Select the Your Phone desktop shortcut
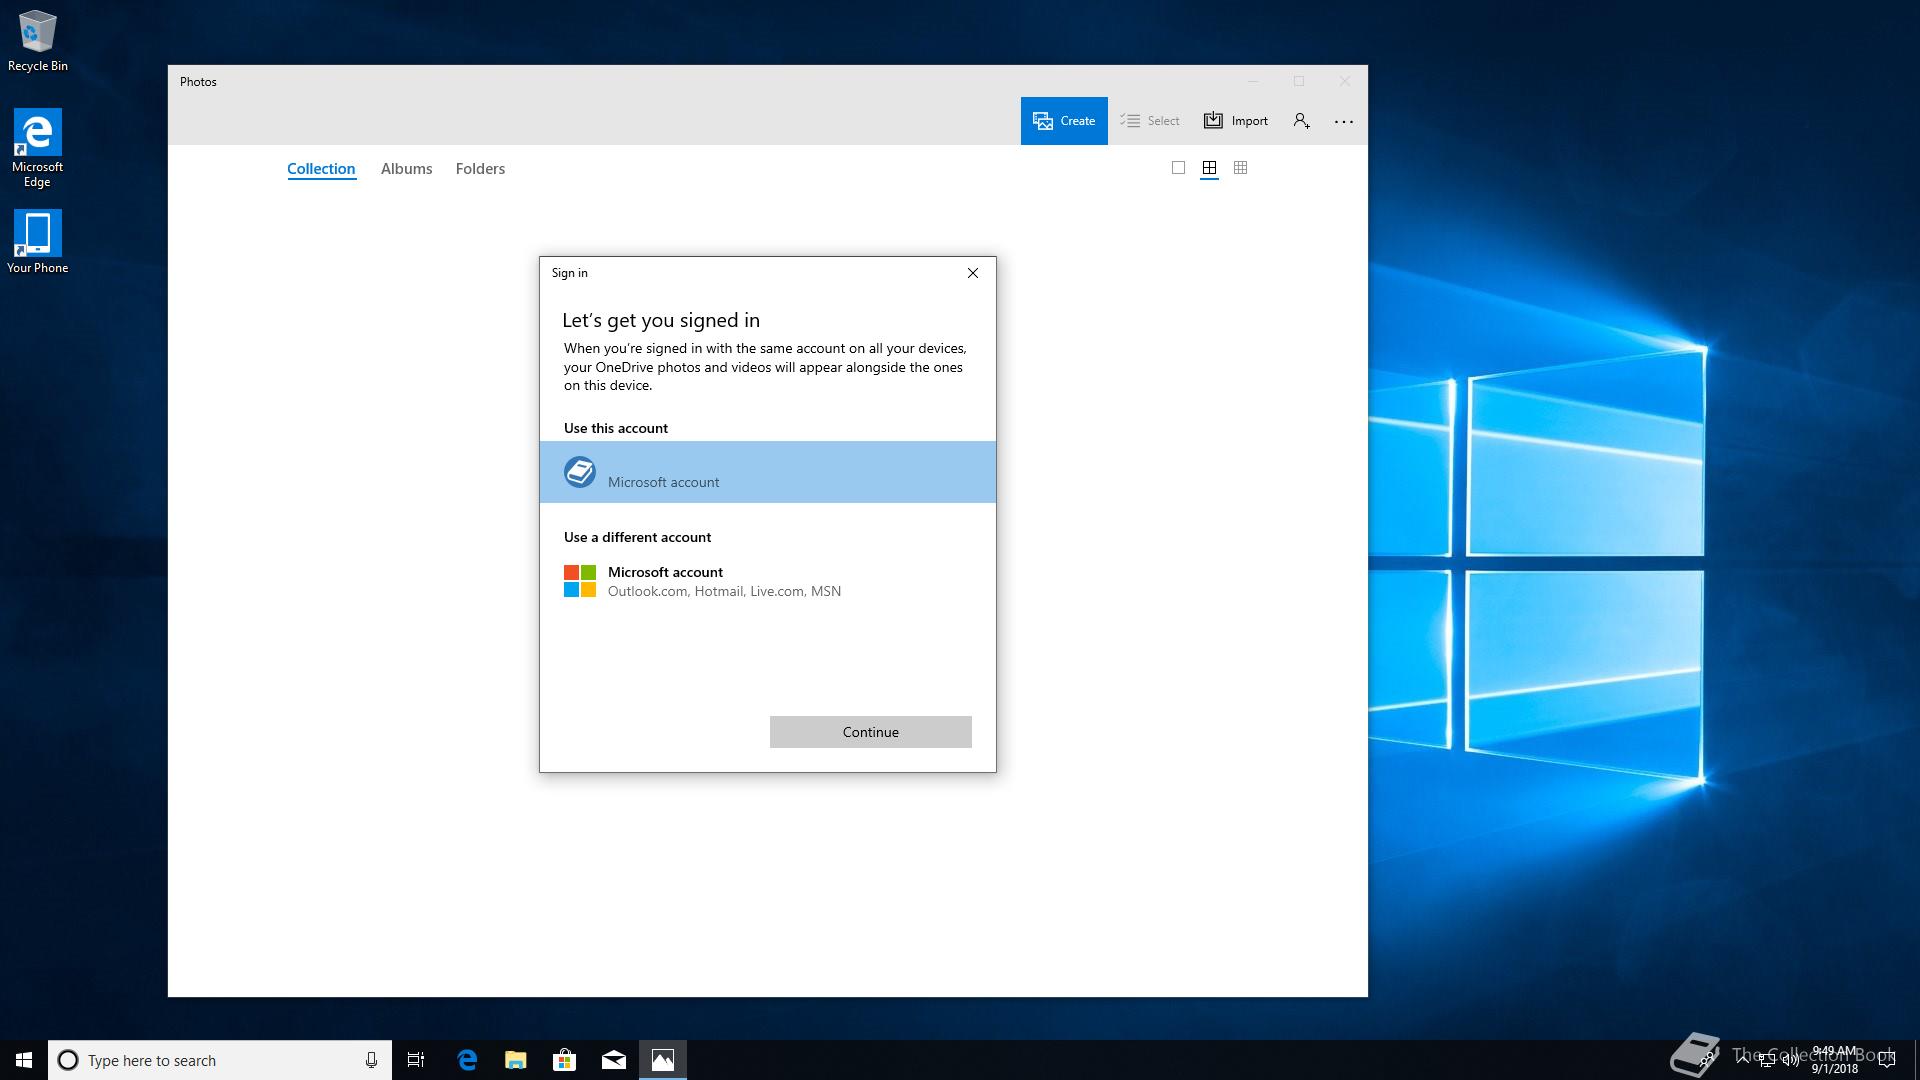Viewport: 1920px width, 1080px height. coord(38,242)
